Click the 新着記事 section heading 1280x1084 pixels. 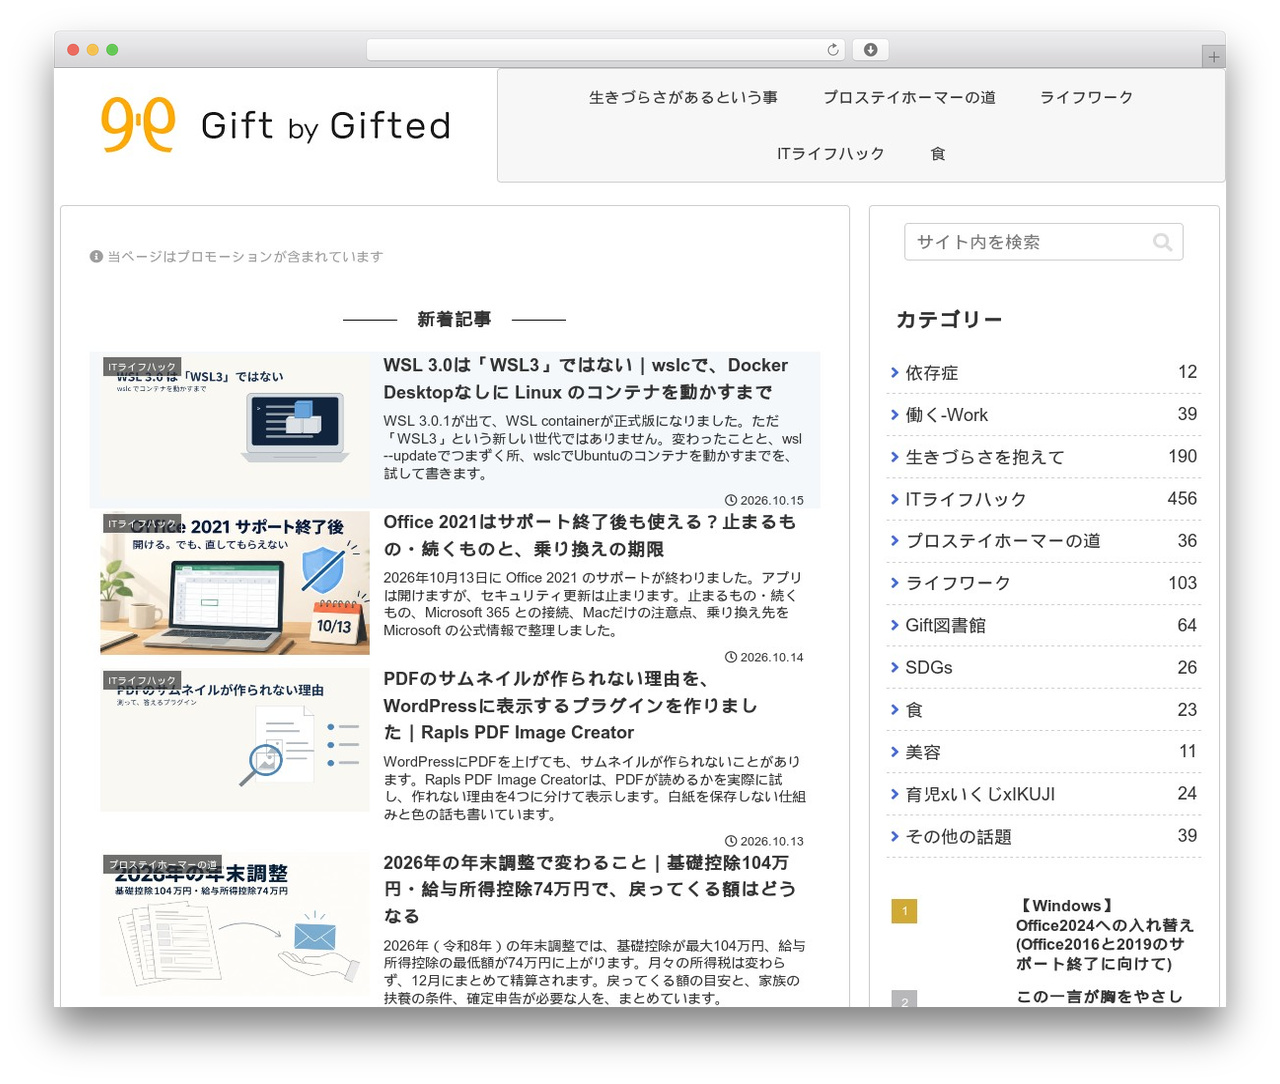(454, 319)
